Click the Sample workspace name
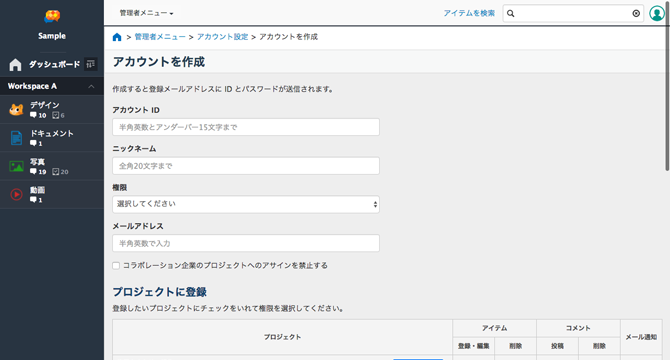The height and width of the screenshot is (360, 670). click(x=52, y=36)
